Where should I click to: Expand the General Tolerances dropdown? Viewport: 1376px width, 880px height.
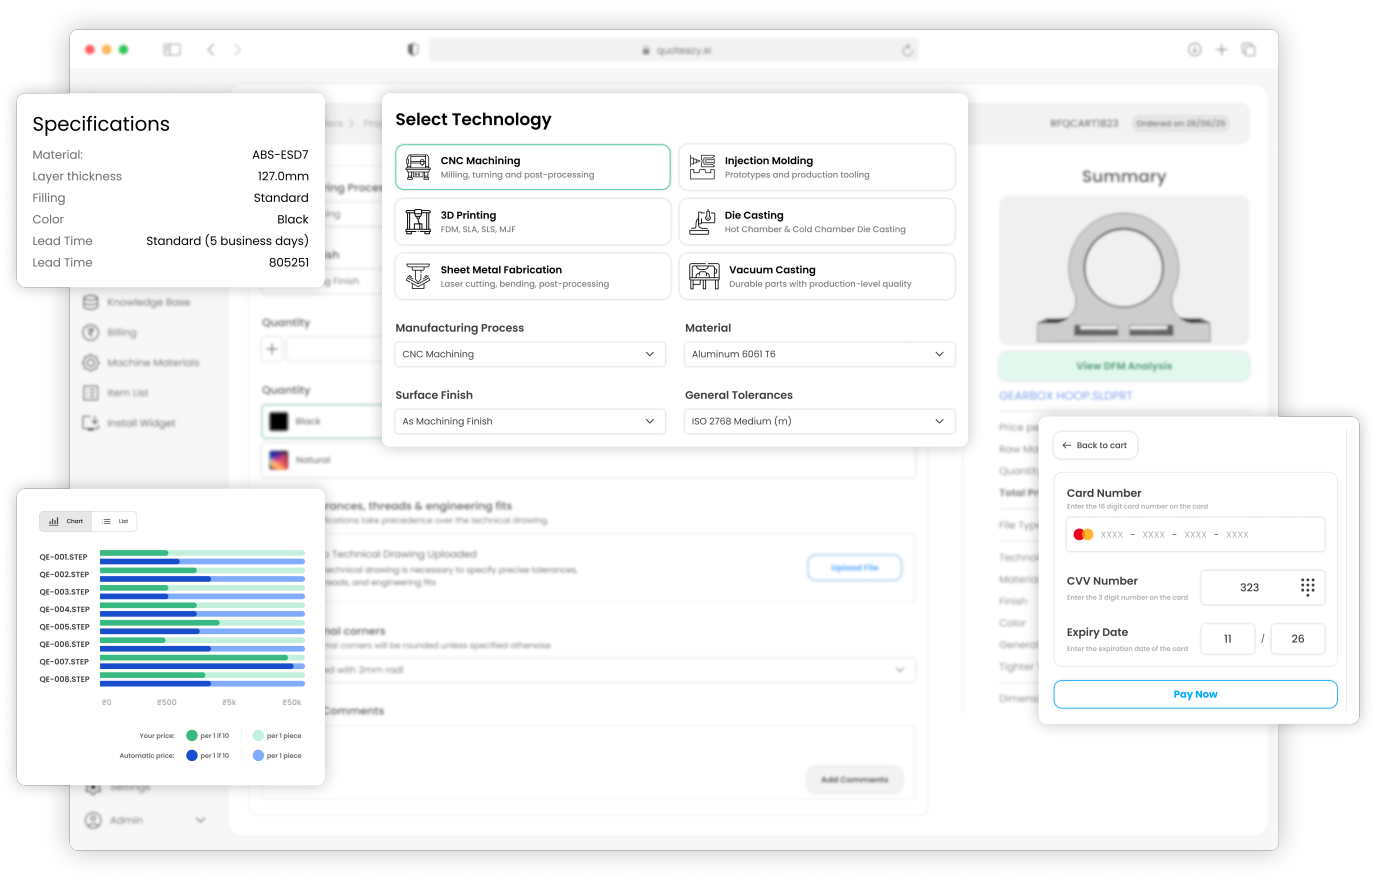pyautogui.click(x=819, y=421)
